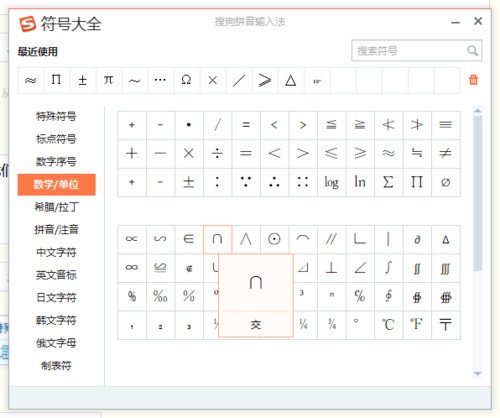This screenshot has height=418, width=500.
Task: Open the 标点符号 category
Action: pos(56,139)
